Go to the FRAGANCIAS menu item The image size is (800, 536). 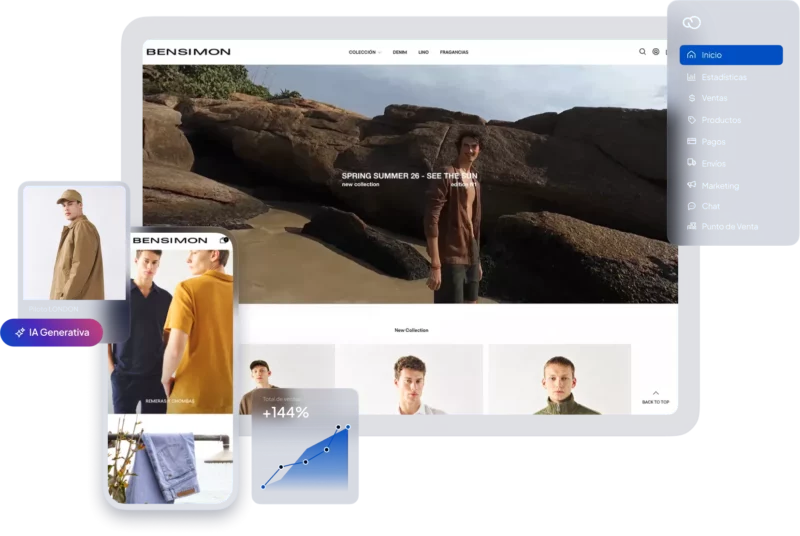click(x=453, y=52)
